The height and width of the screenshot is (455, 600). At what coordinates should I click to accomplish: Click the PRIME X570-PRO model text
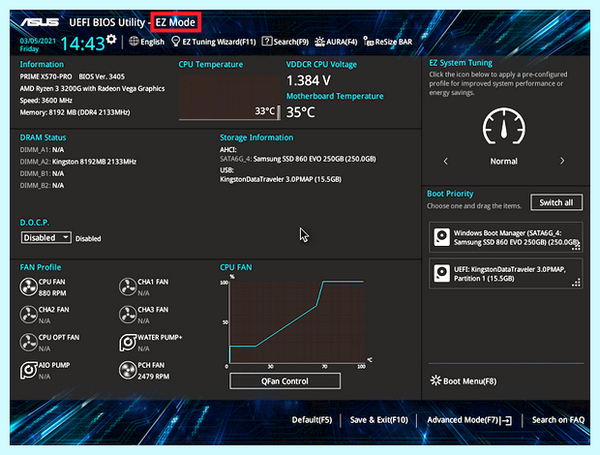click(x=46, y=77)
